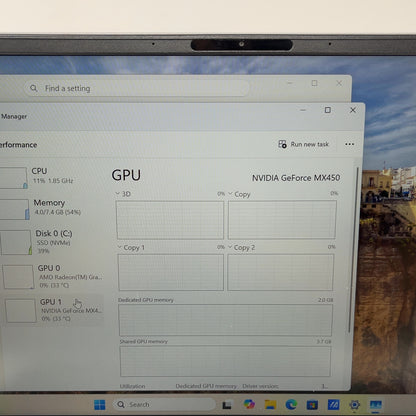The height and width of the screenshot is (416, 416).
Task: Minimize the Task Manager window
Action: click(x=303, y=110)
